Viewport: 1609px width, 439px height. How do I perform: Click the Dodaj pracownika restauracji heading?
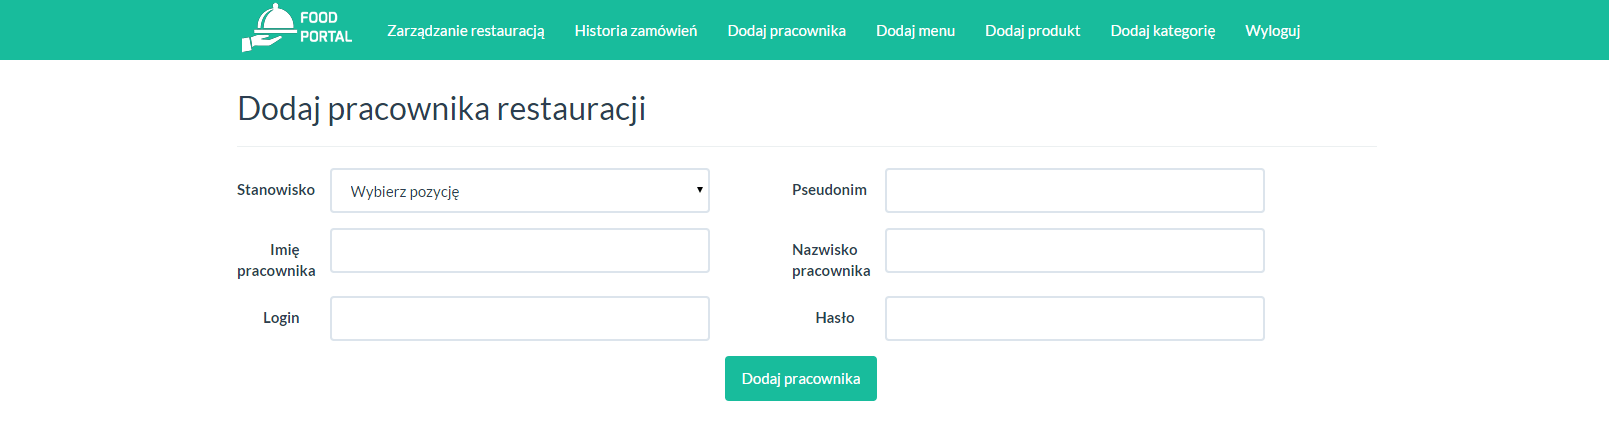(441, 108)
